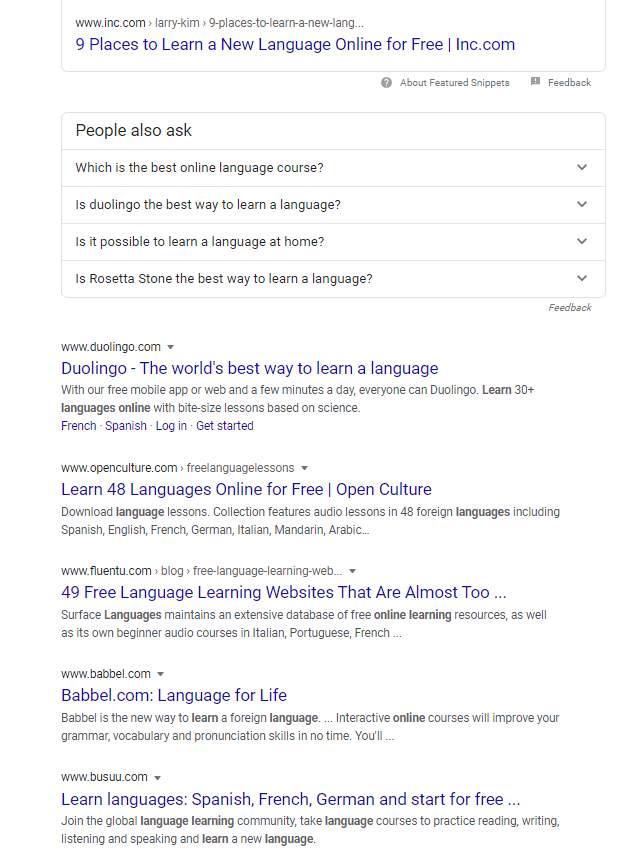The width and height of the screenshot is (631, 856).
Task: Open the Inc.com 9 Places to Learn result
Action: pyautogui.click(x=295, y=44)
